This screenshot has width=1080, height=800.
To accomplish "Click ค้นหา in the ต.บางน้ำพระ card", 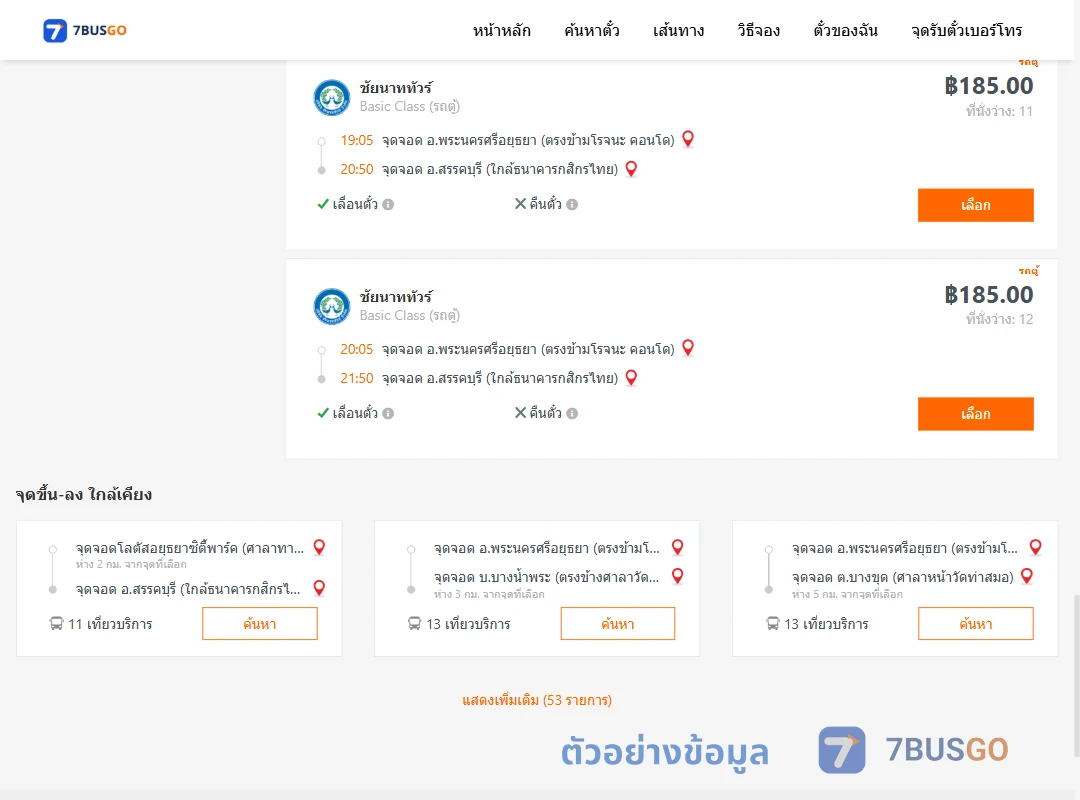I will tap(618, 624).
